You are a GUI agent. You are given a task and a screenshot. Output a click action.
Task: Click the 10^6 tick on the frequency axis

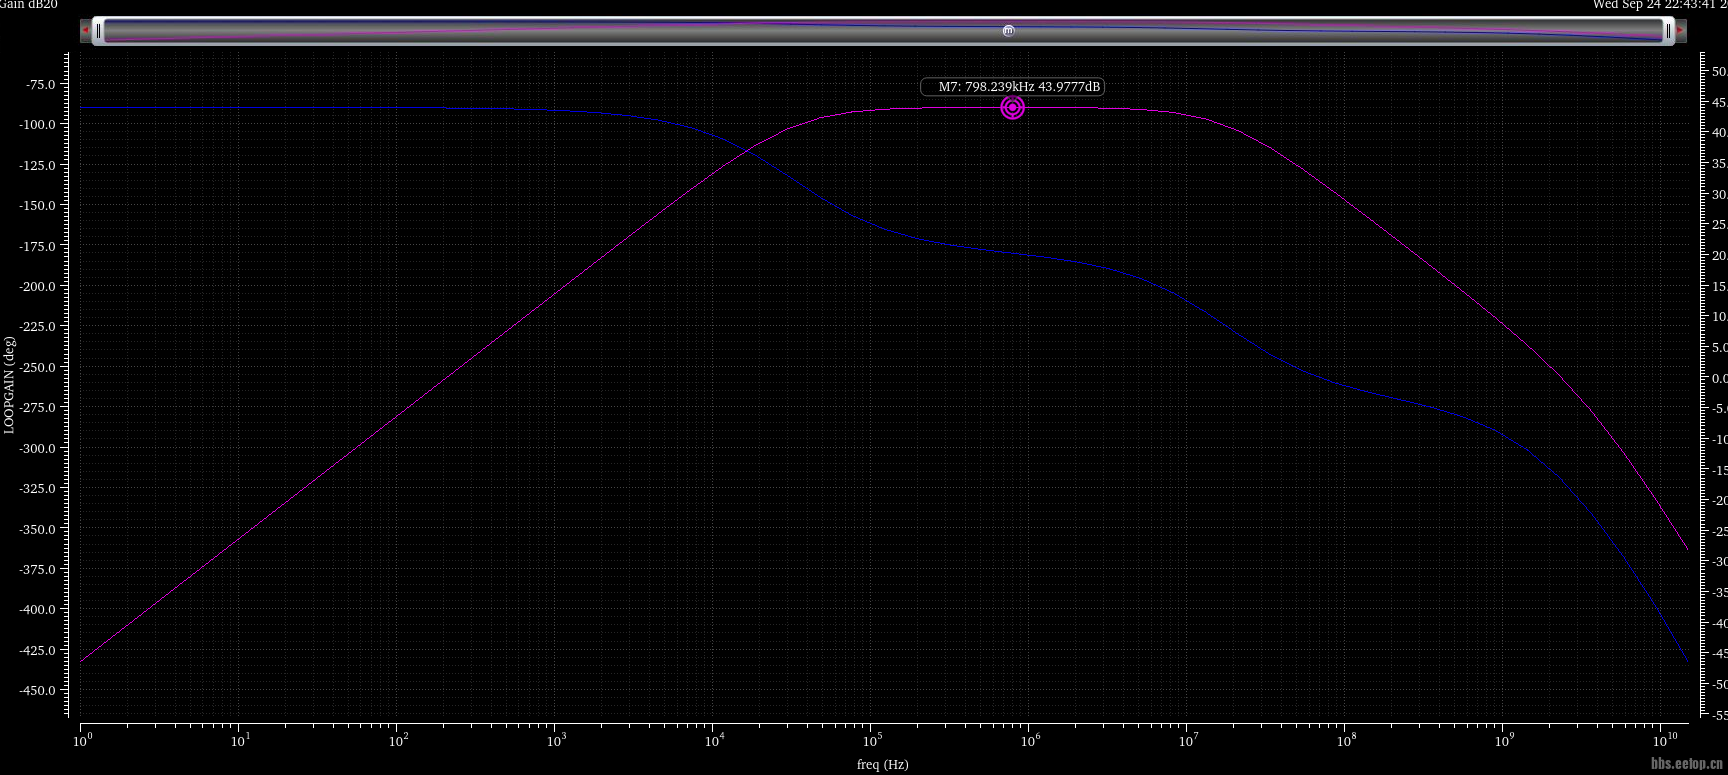pos(1029,740)
